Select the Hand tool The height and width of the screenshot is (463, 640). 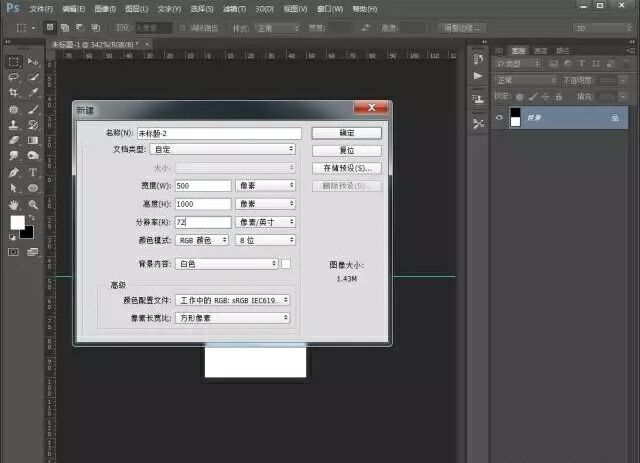click(14, 204)
